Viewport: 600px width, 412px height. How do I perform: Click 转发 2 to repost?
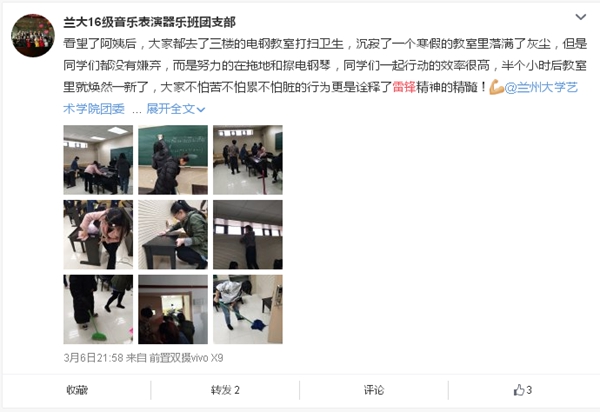point(225,390)
